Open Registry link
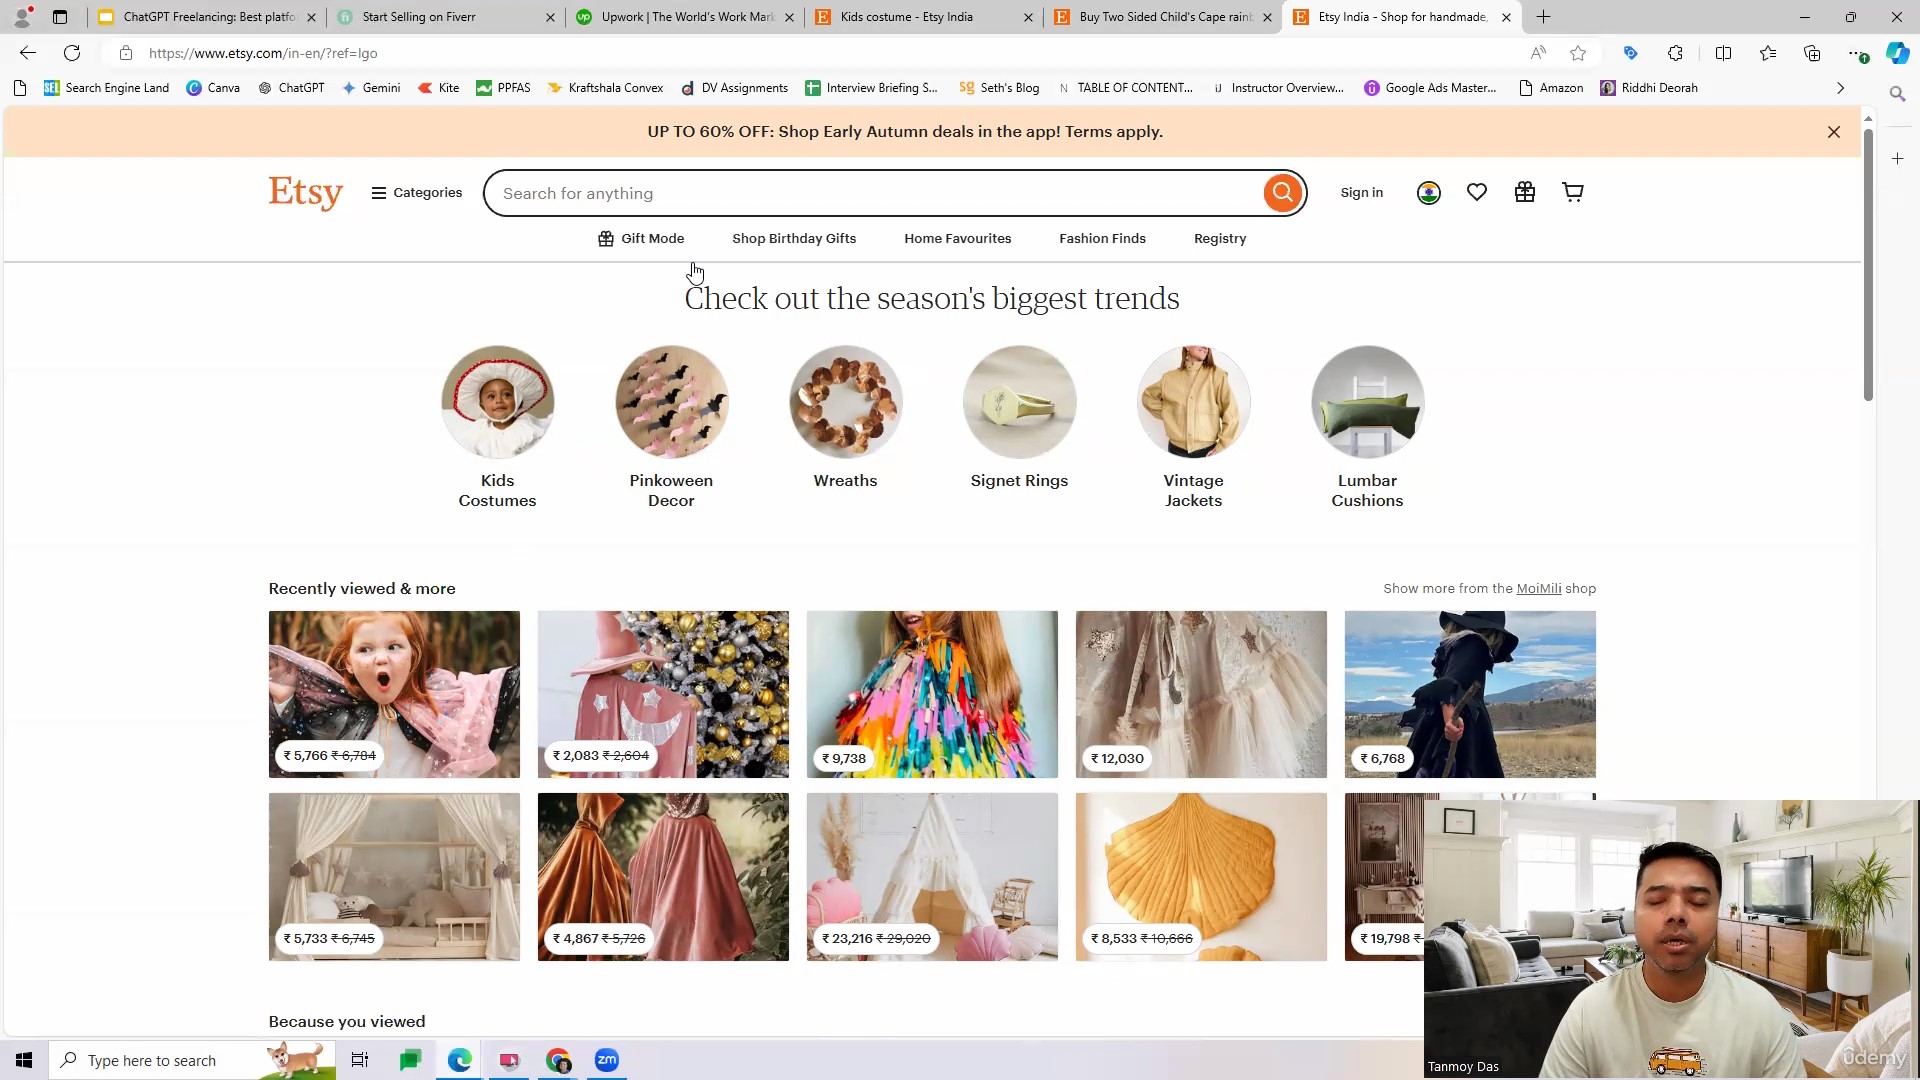The height and width of the screenshot is (1080, 1920). 1220,239
